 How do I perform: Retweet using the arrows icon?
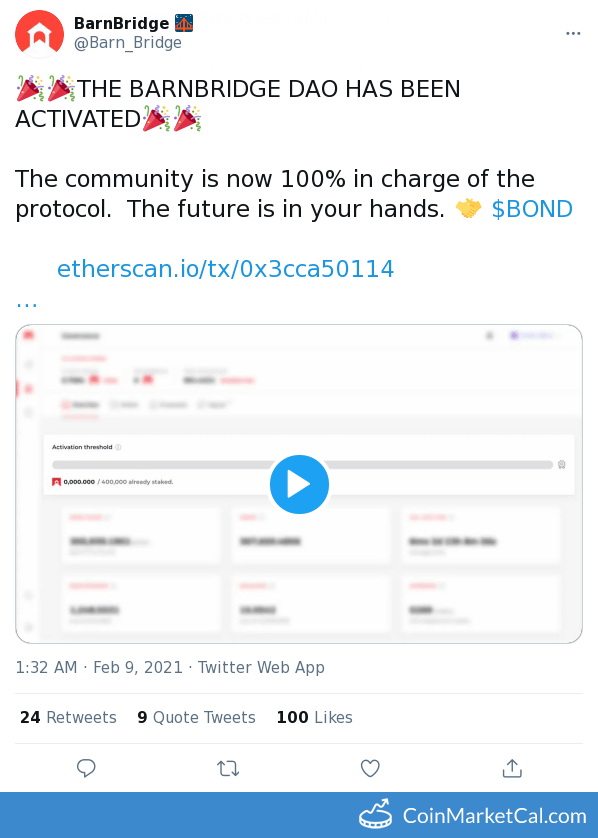click(228, 769)
